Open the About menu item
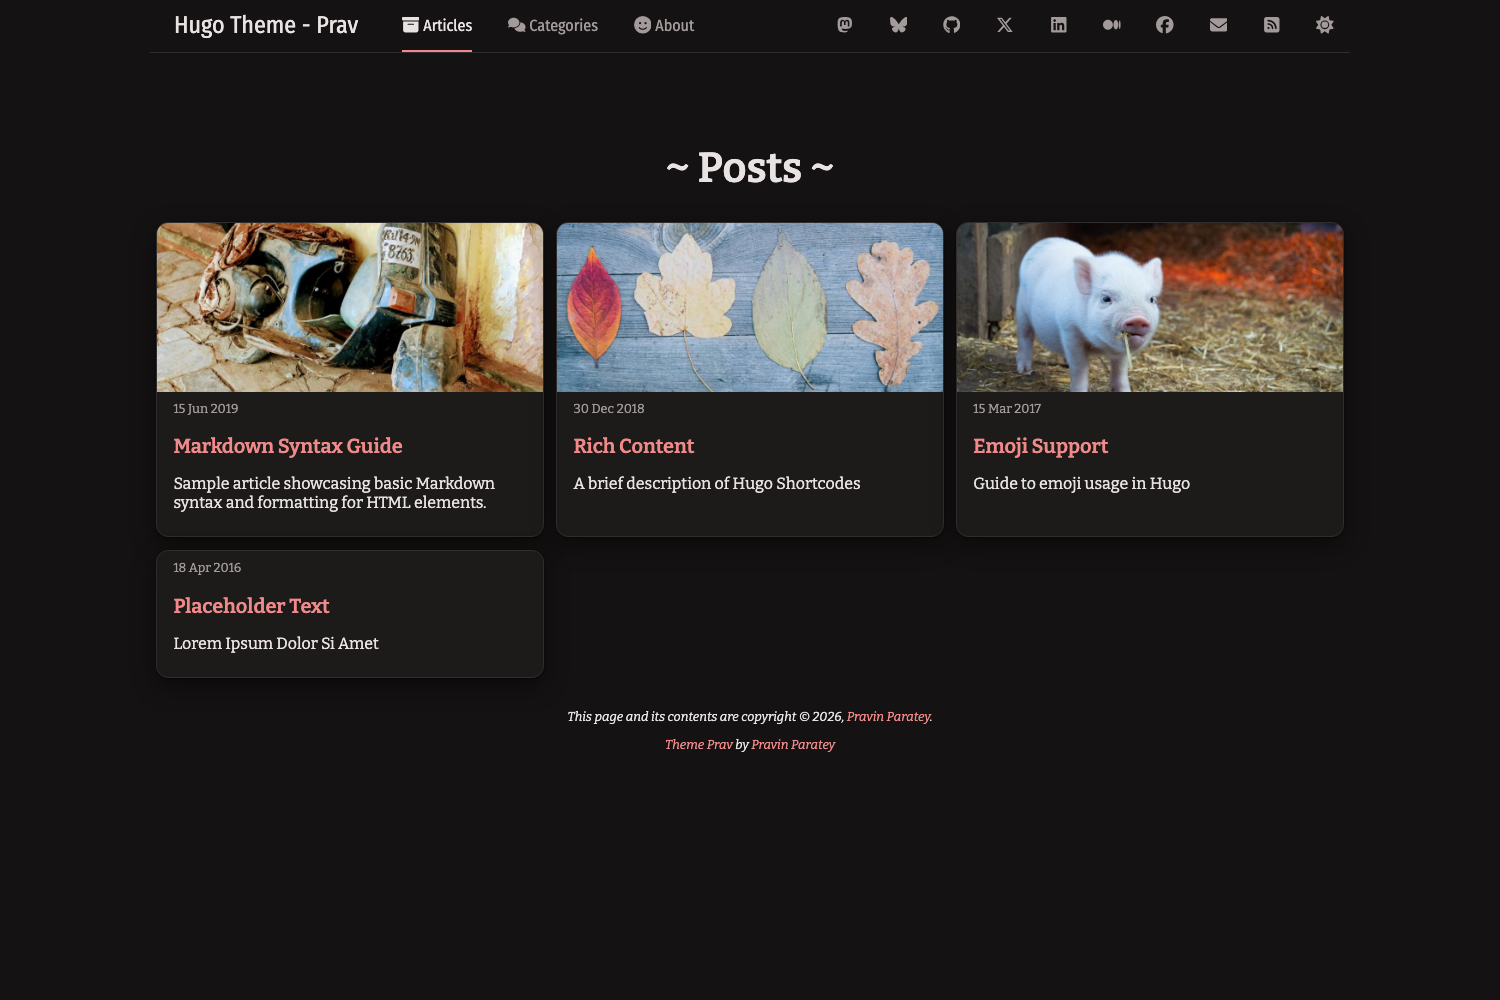The height and width of the screenshot is (1000, 1500). click(x=664, y=26)
